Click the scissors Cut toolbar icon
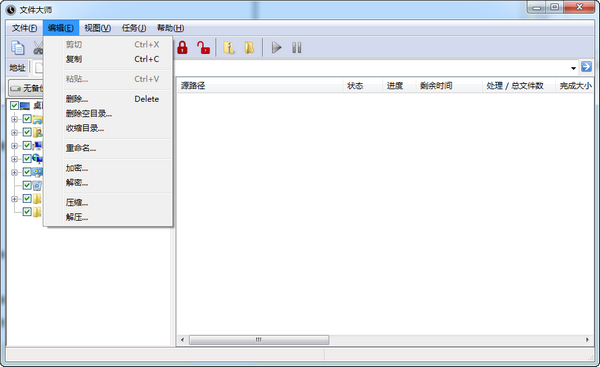The image size is (600, 367). click(38, 48)
